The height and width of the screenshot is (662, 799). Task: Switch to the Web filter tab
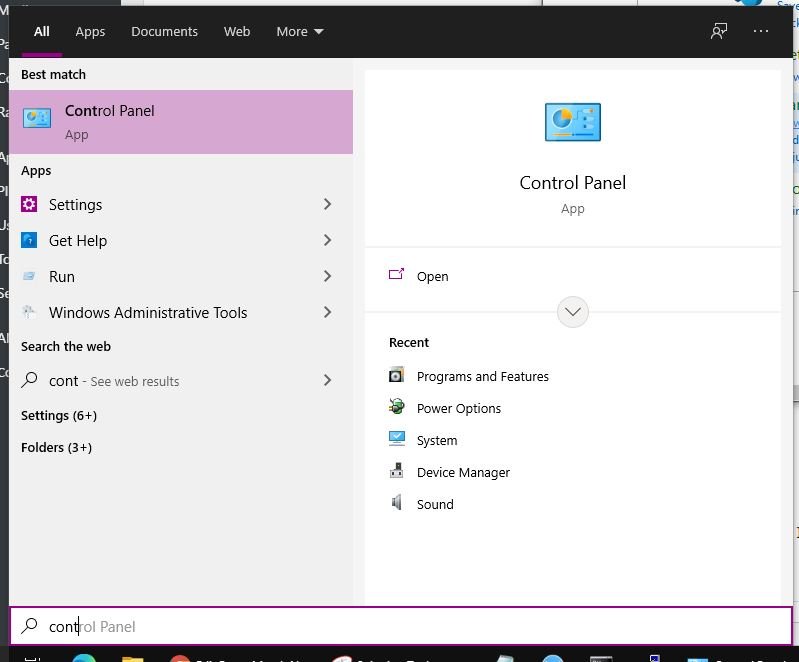pyautogui.click(x=237, y=32)
